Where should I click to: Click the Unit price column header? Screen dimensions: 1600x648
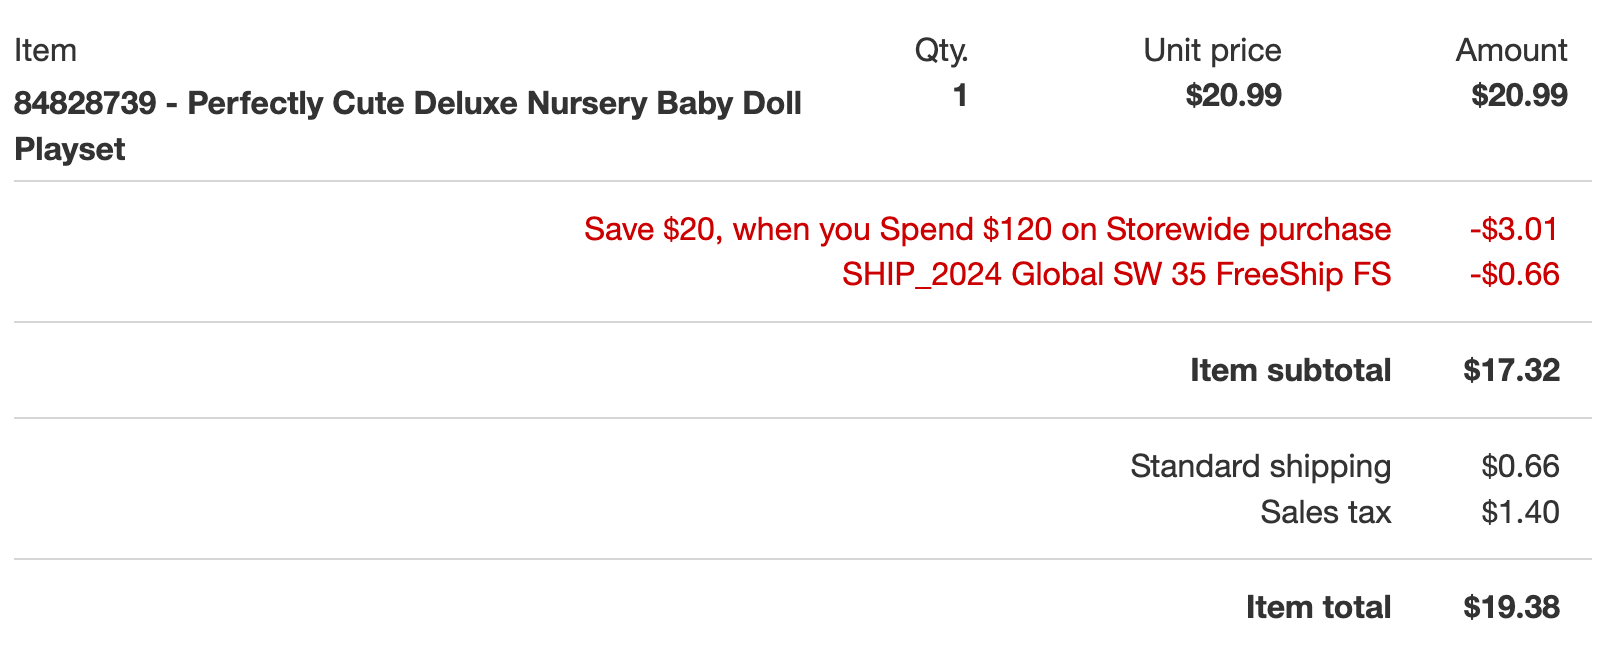click(x=1211, y=51)
